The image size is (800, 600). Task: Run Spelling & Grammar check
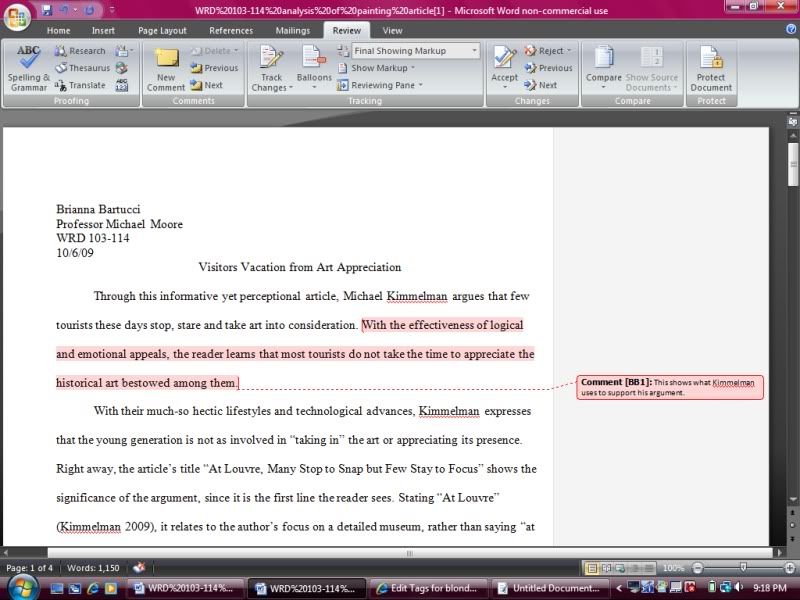29,68
